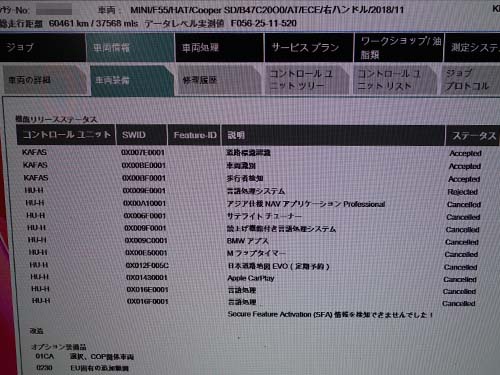Select the SWID 0X009C0001 cell
Viewport: 500px width, 375px height.
[x=146, y=240]
